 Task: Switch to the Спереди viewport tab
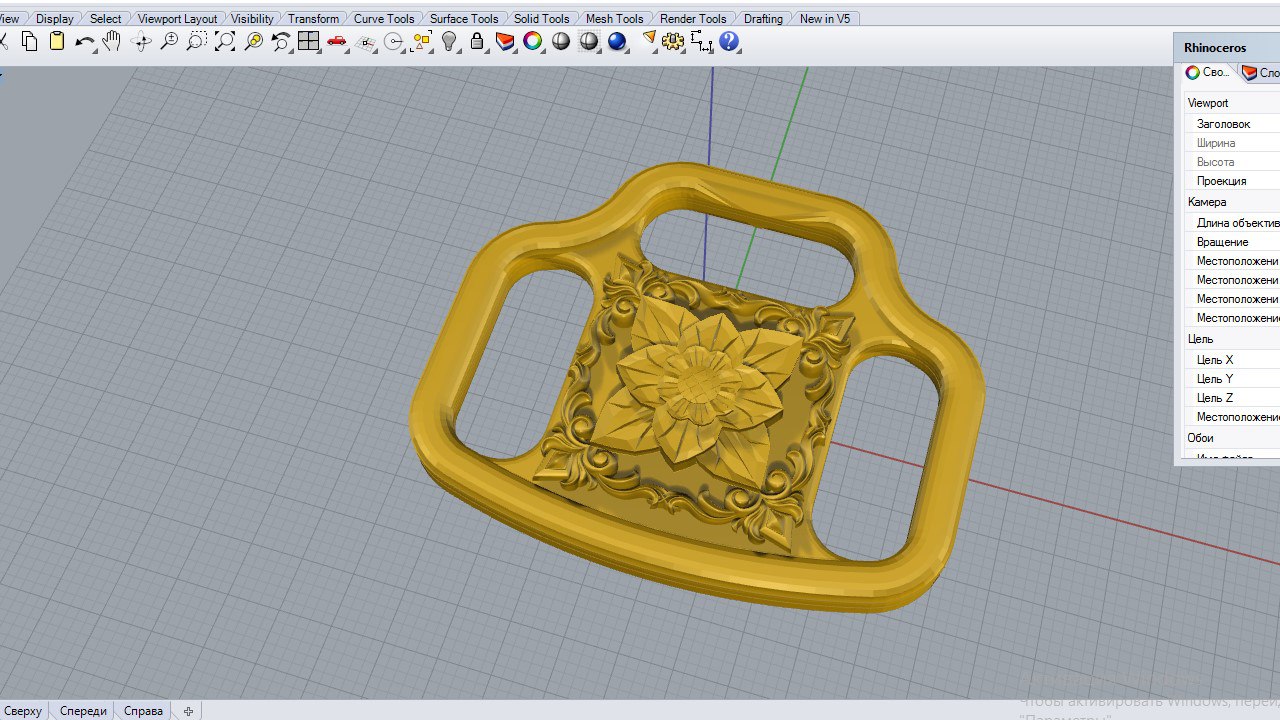(x=83, y=711)
